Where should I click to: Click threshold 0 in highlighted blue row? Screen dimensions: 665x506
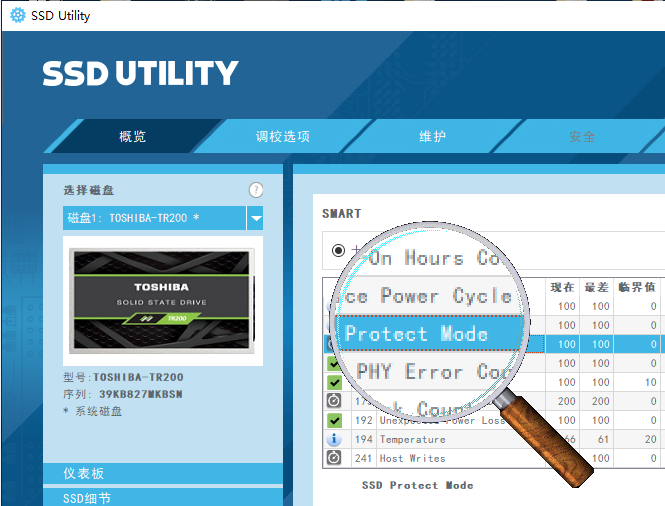click(654, 344)
